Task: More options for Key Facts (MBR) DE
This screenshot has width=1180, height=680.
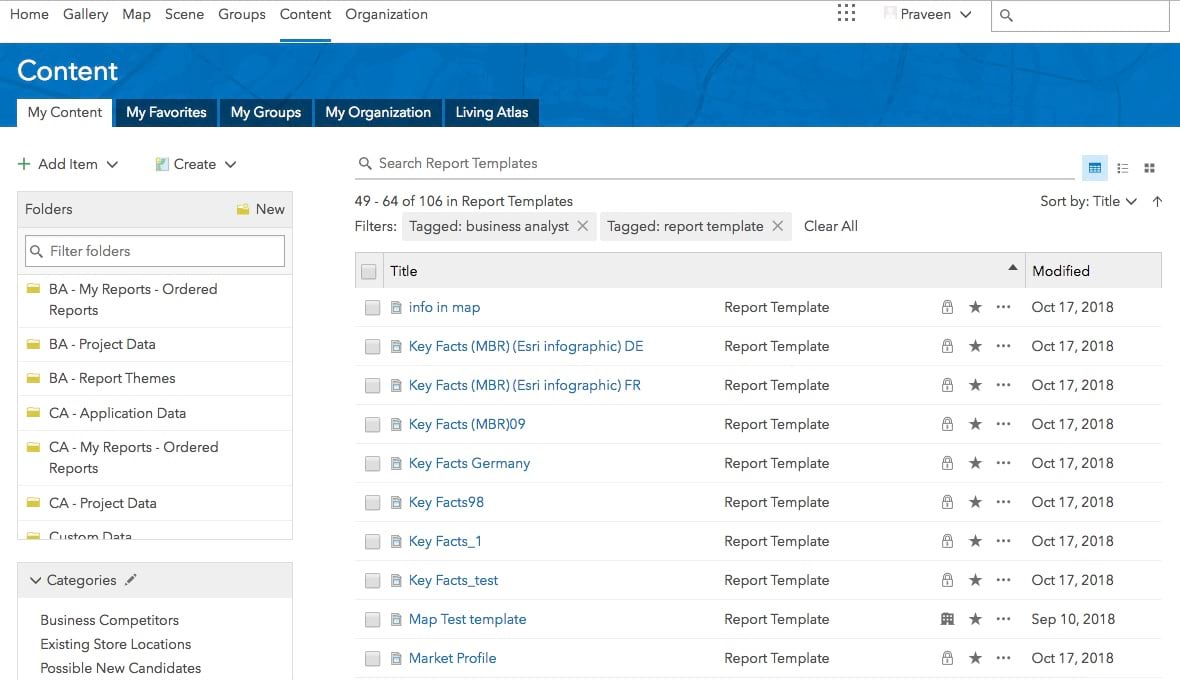Action: coord(1003,346)
